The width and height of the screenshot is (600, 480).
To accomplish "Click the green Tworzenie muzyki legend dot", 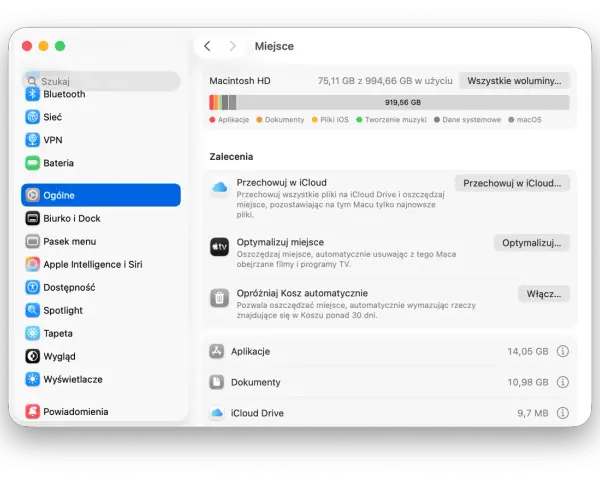I will click(x=359, y=120).
